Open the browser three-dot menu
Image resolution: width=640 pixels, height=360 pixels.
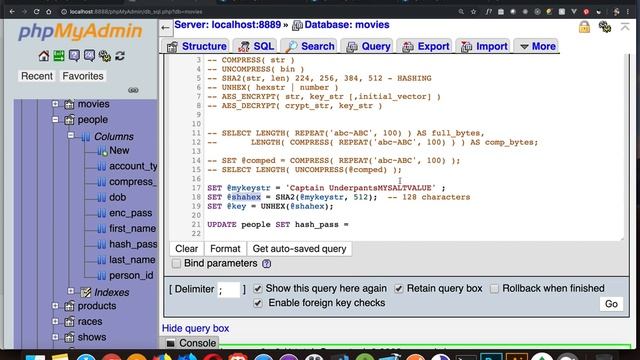[x=628, y=12]
